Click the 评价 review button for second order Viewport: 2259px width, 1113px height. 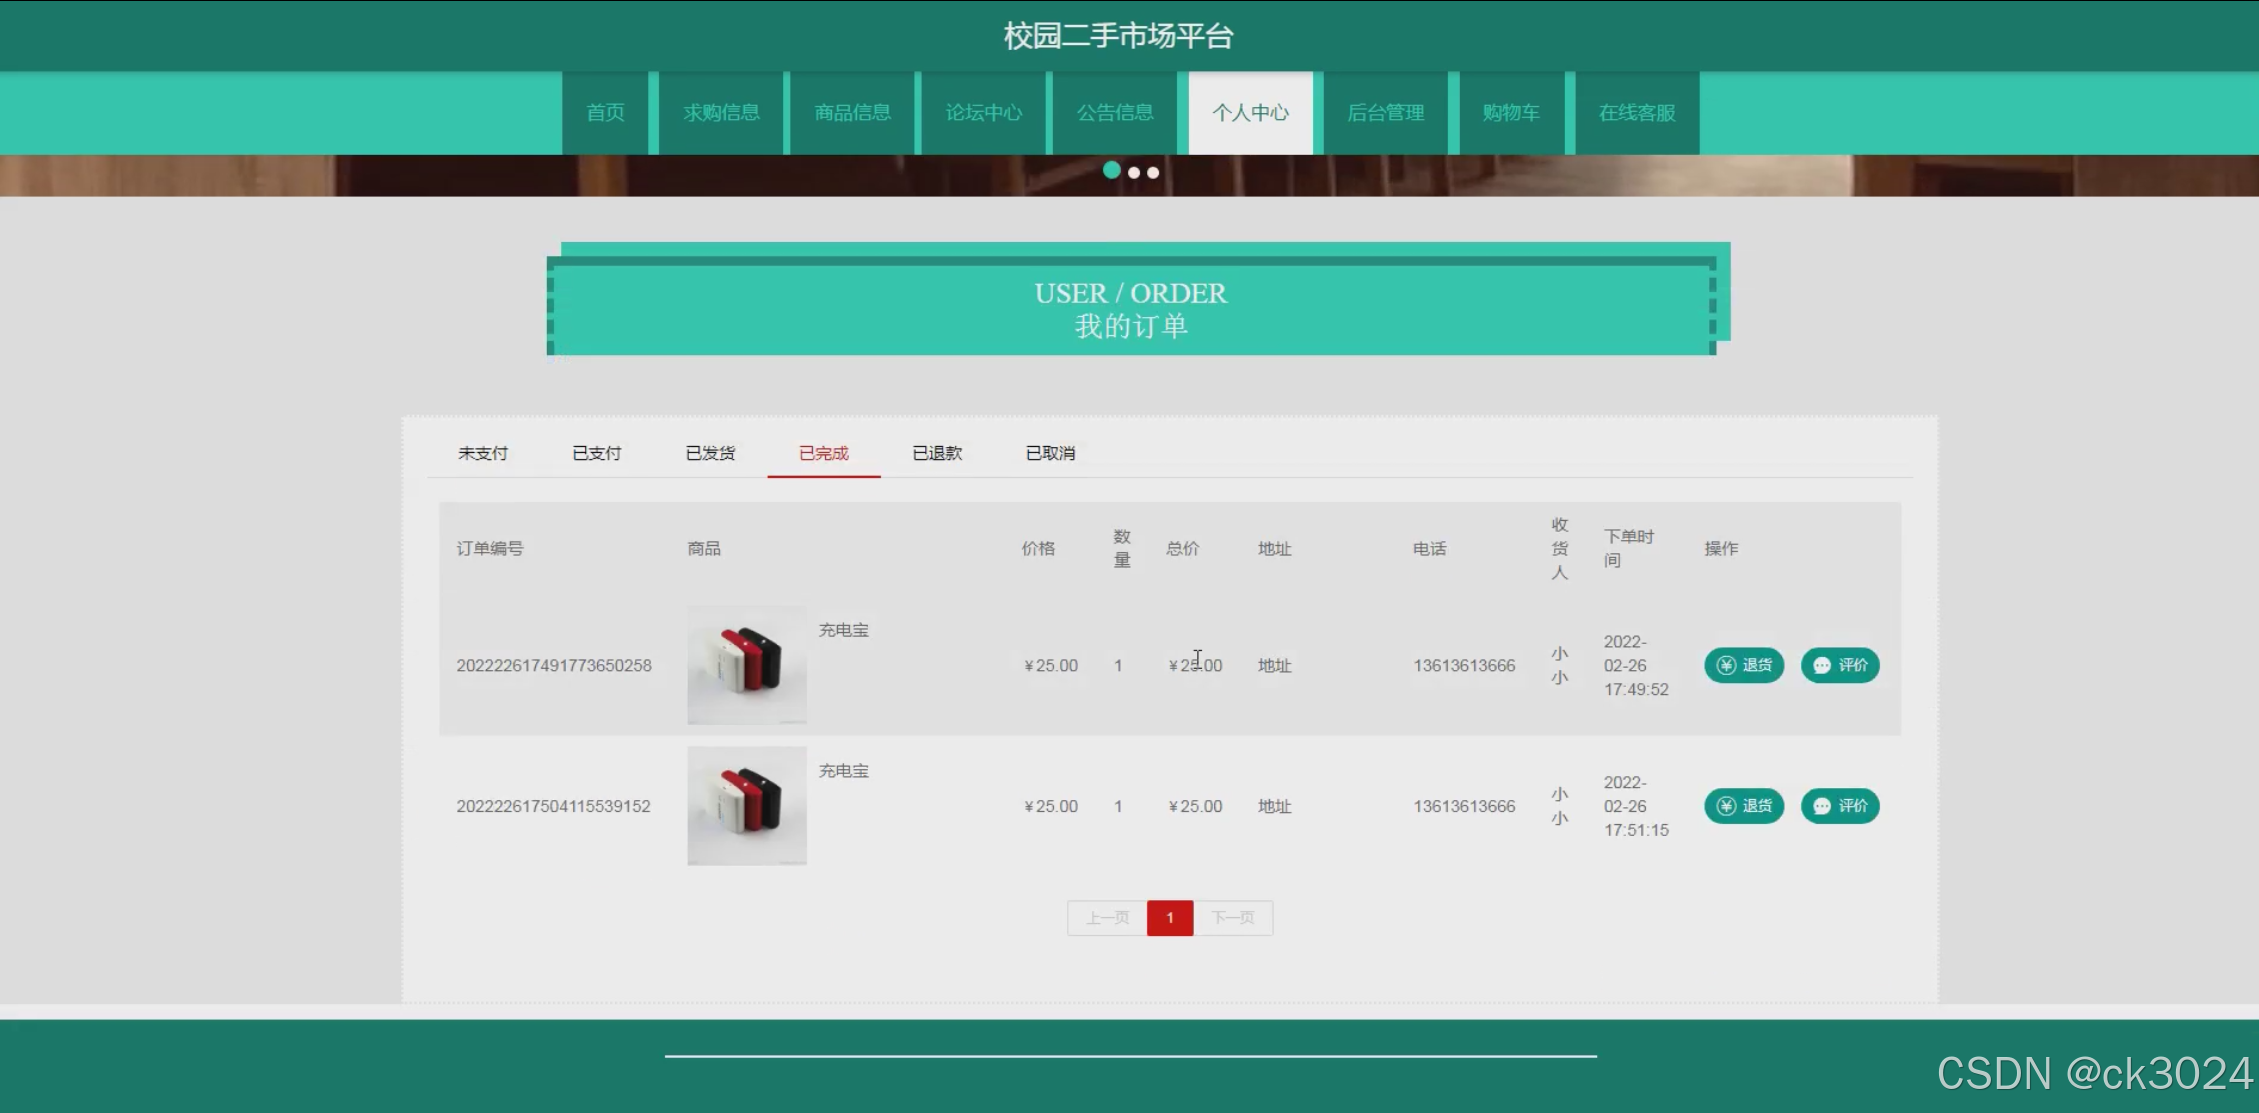point(1840,806)
